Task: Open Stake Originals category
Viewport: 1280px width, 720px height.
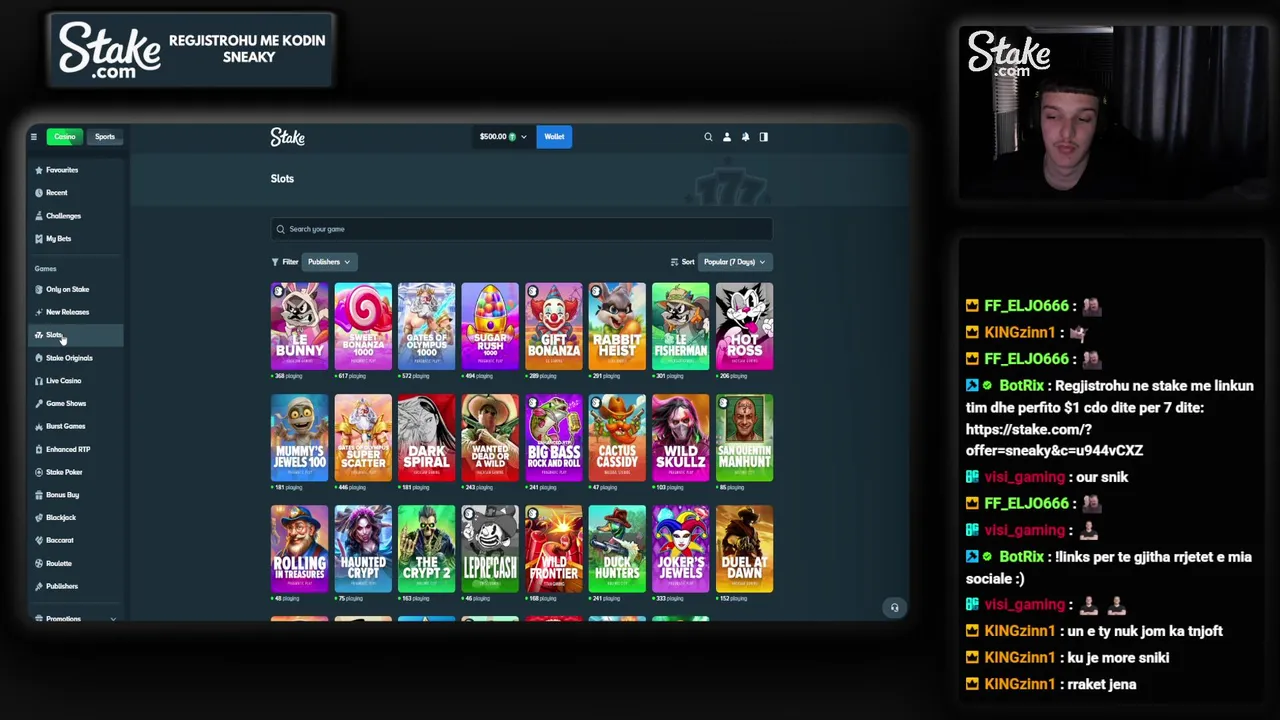Action: [x=76, y=358]
